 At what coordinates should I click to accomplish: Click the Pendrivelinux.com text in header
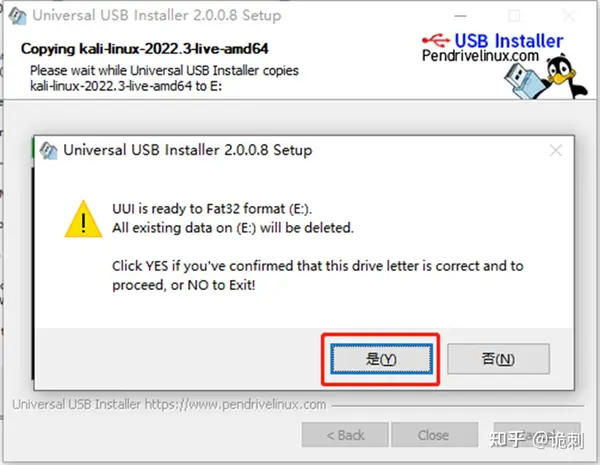(480, 56)
